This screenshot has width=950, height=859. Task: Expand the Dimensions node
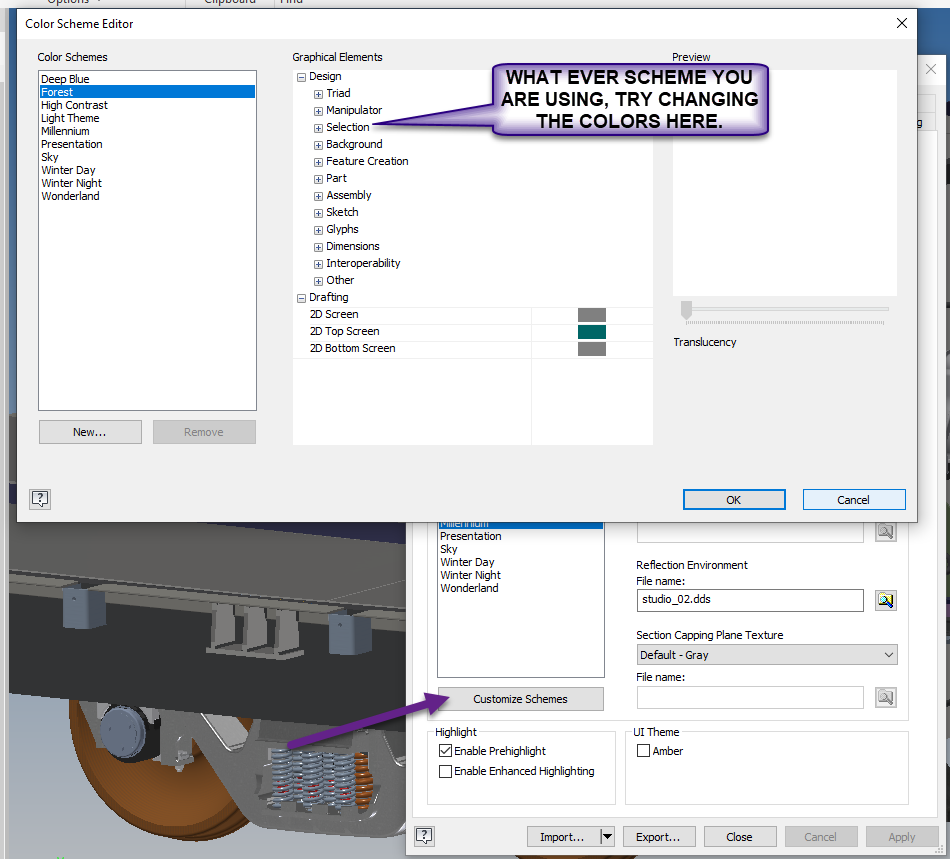tap(318, 247)
